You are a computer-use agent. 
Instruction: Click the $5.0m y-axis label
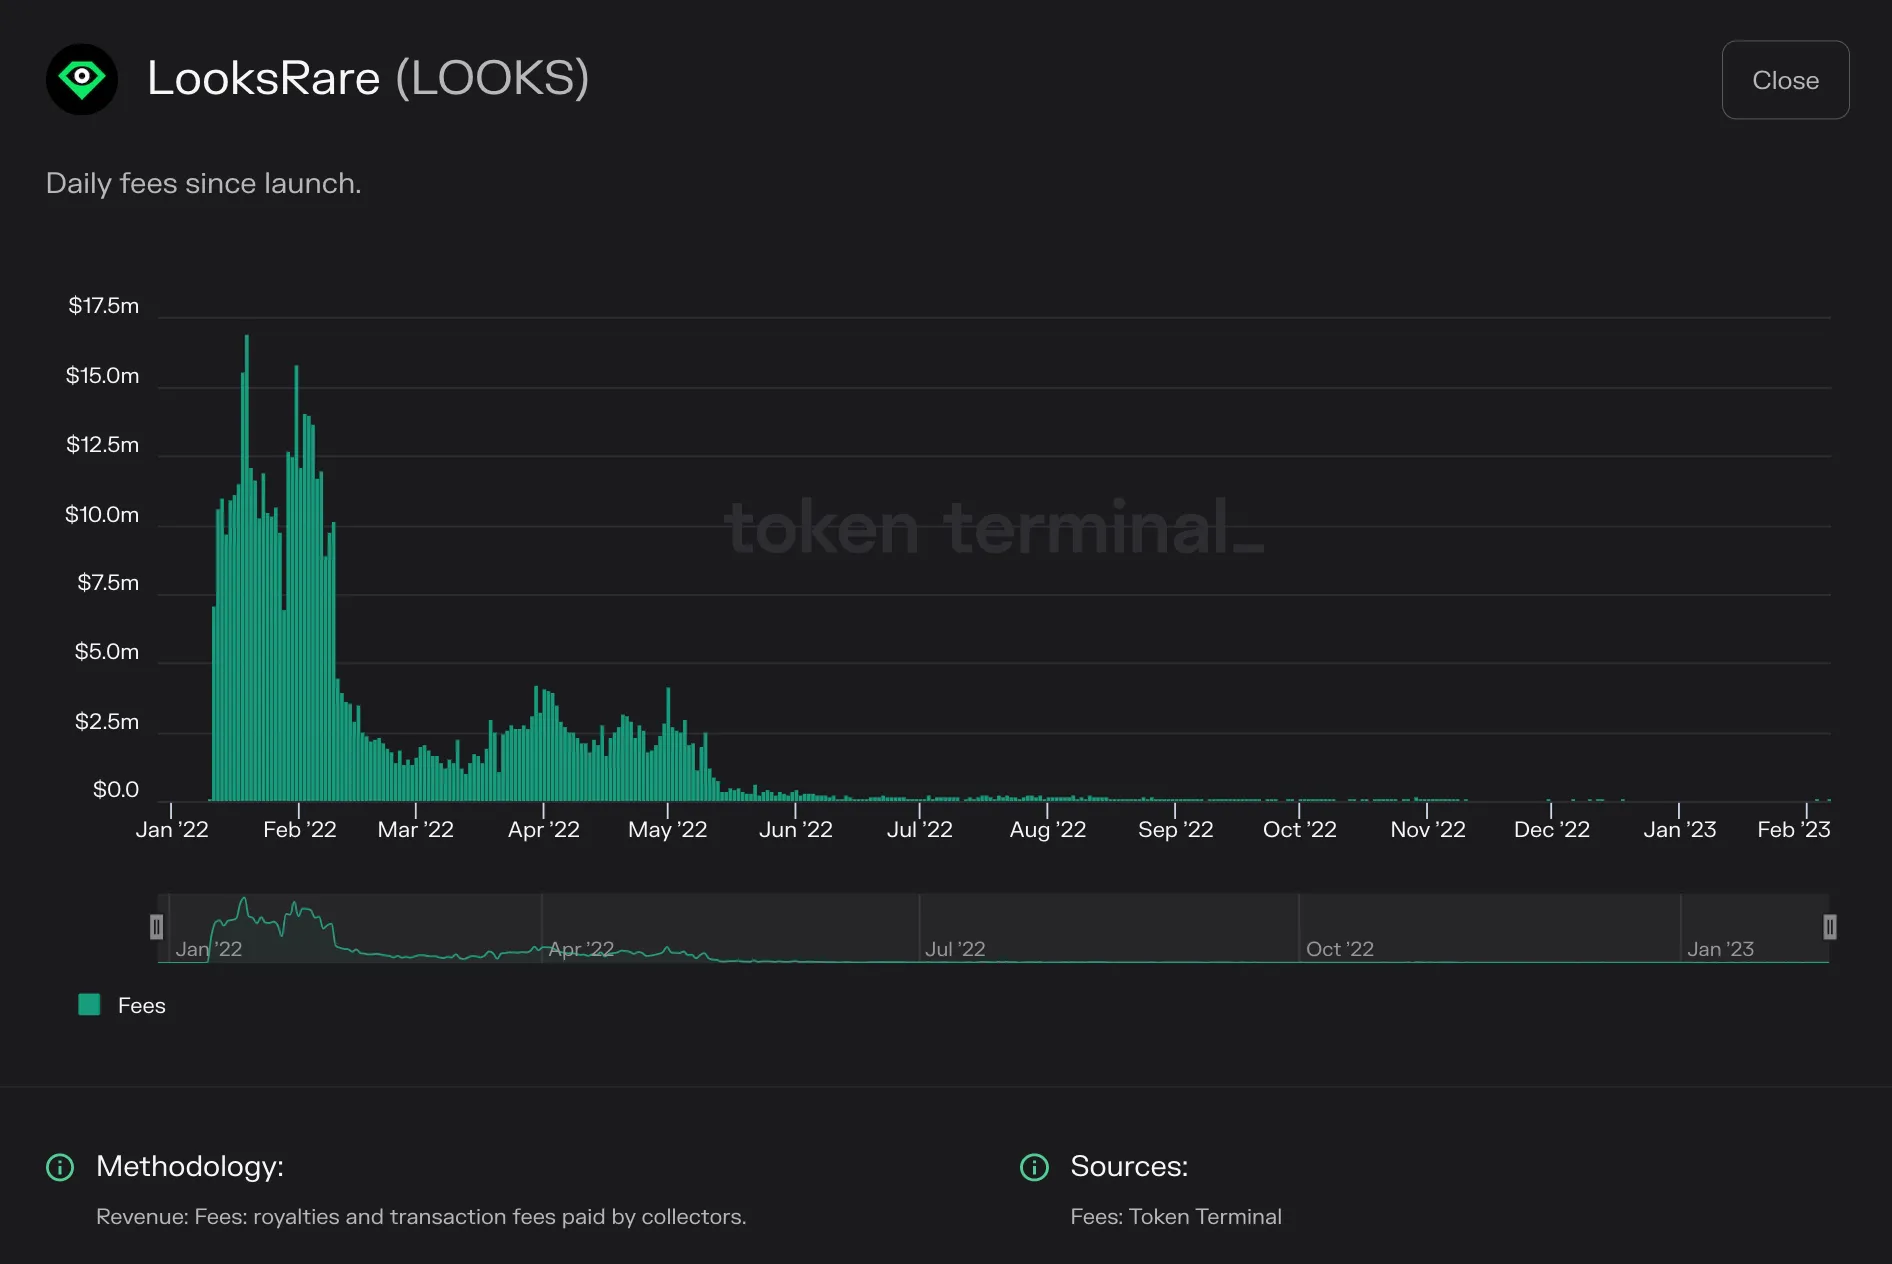click(107, 652)
